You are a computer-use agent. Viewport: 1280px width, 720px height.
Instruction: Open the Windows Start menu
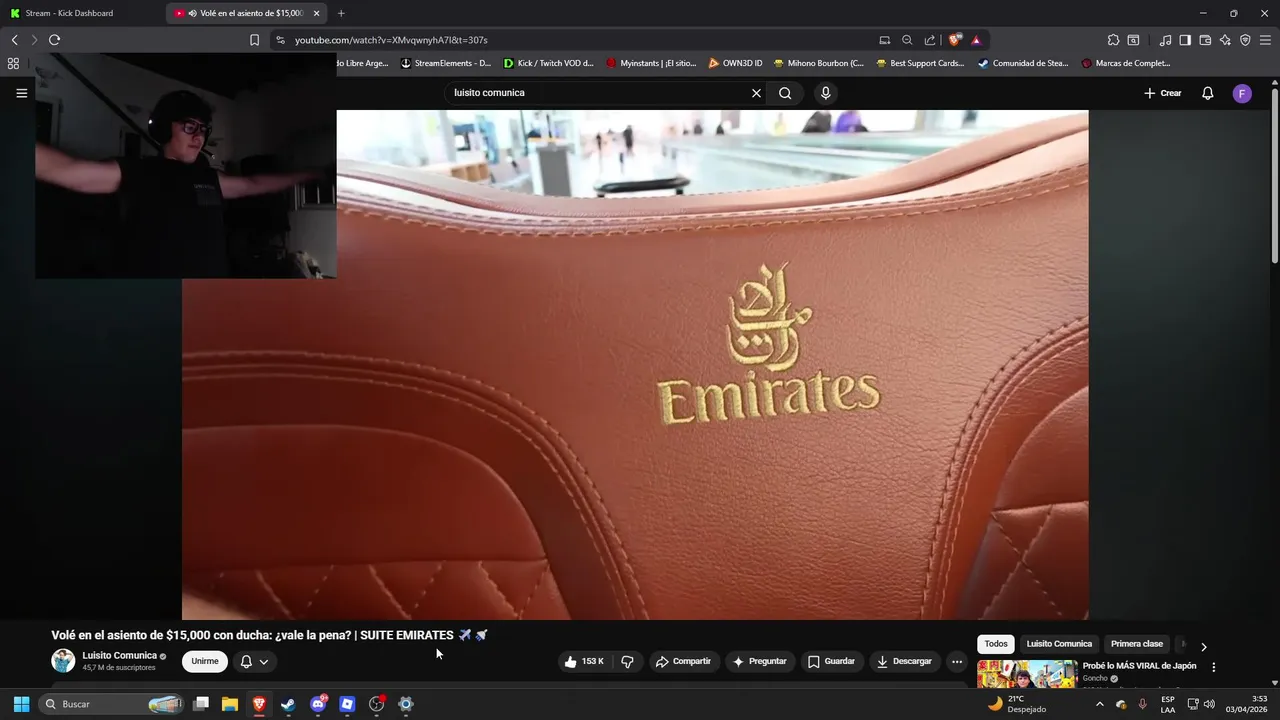pos(21,704)
